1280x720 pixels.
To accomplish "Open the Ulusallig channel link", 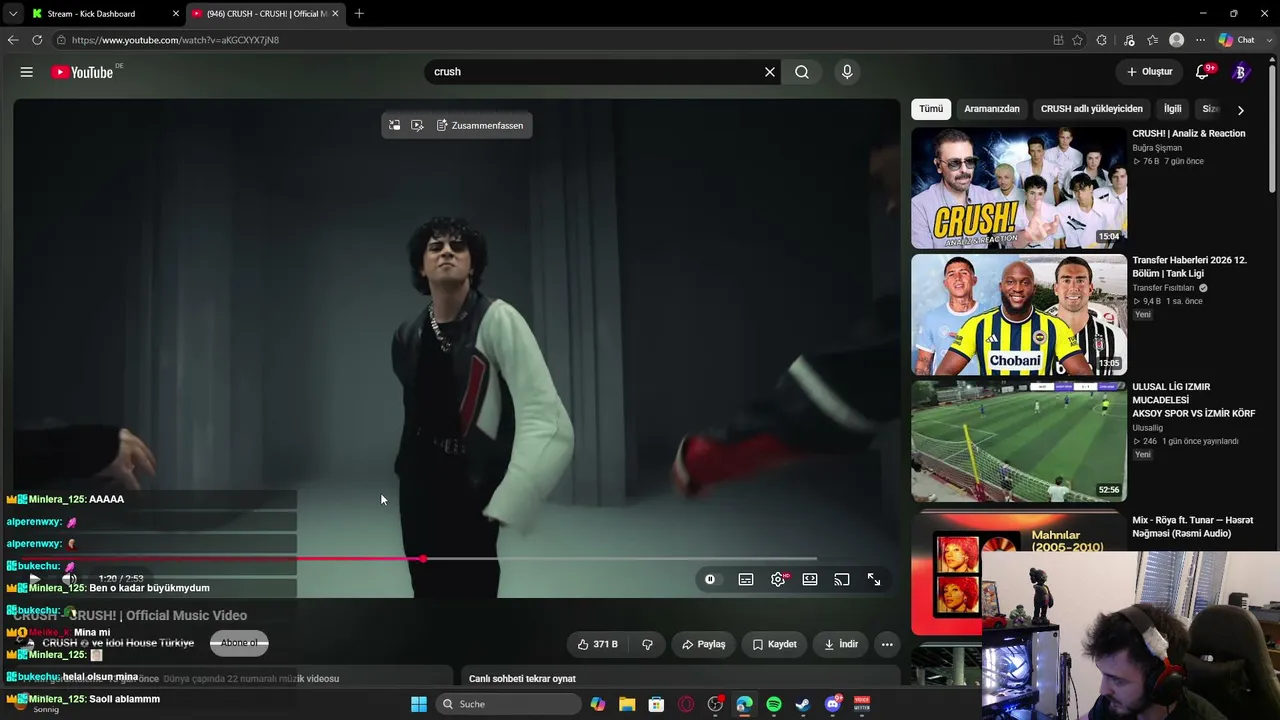I will tap(1147, 428).
